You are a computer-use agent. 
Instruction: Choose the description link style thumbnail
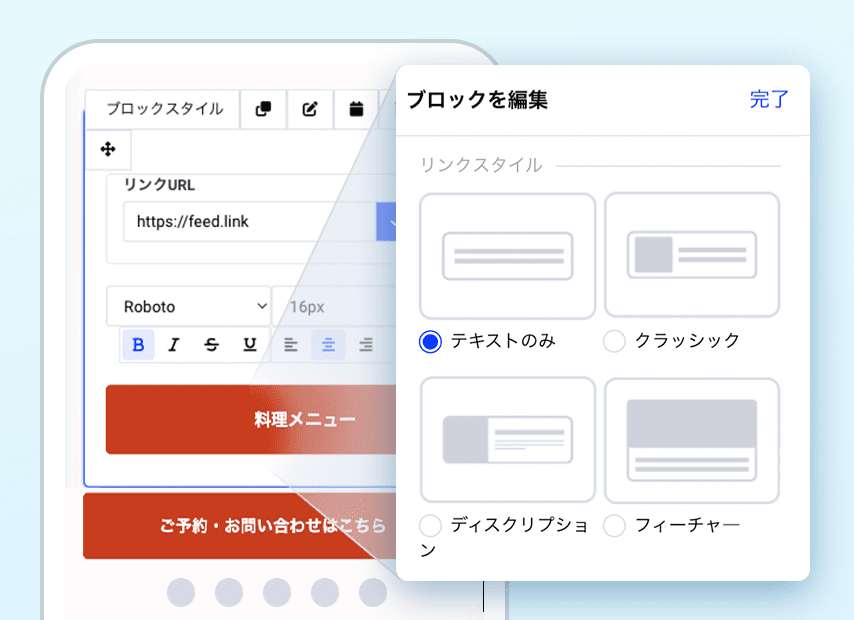tap(507, 440)
